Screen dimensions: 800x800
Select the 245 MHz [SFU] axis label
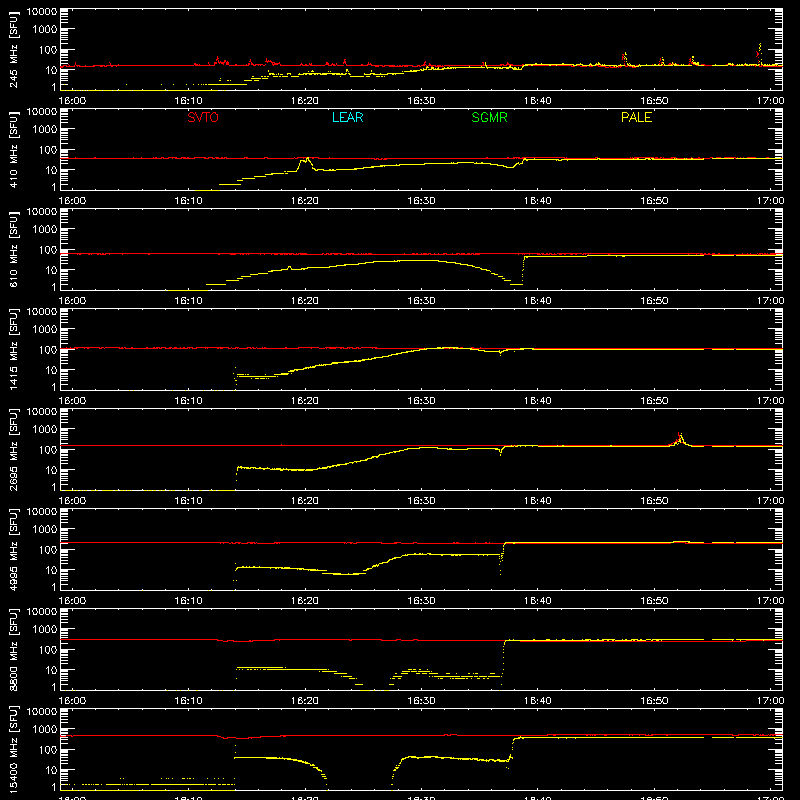(x=14, y=49)
